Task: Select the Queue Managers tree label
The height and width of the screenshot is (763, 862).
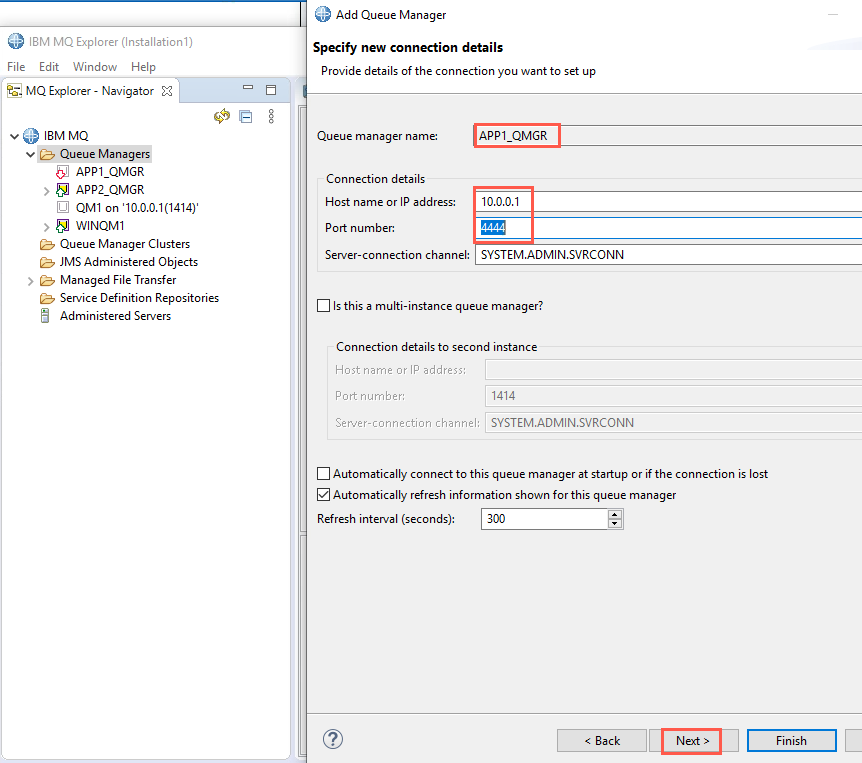Action: click(x=105, y=154)
